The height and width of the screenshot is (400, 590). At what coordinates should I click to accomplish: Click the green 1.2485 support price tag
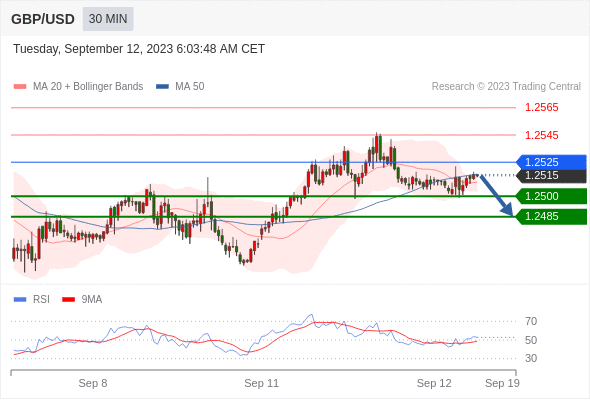click(551, 216)
